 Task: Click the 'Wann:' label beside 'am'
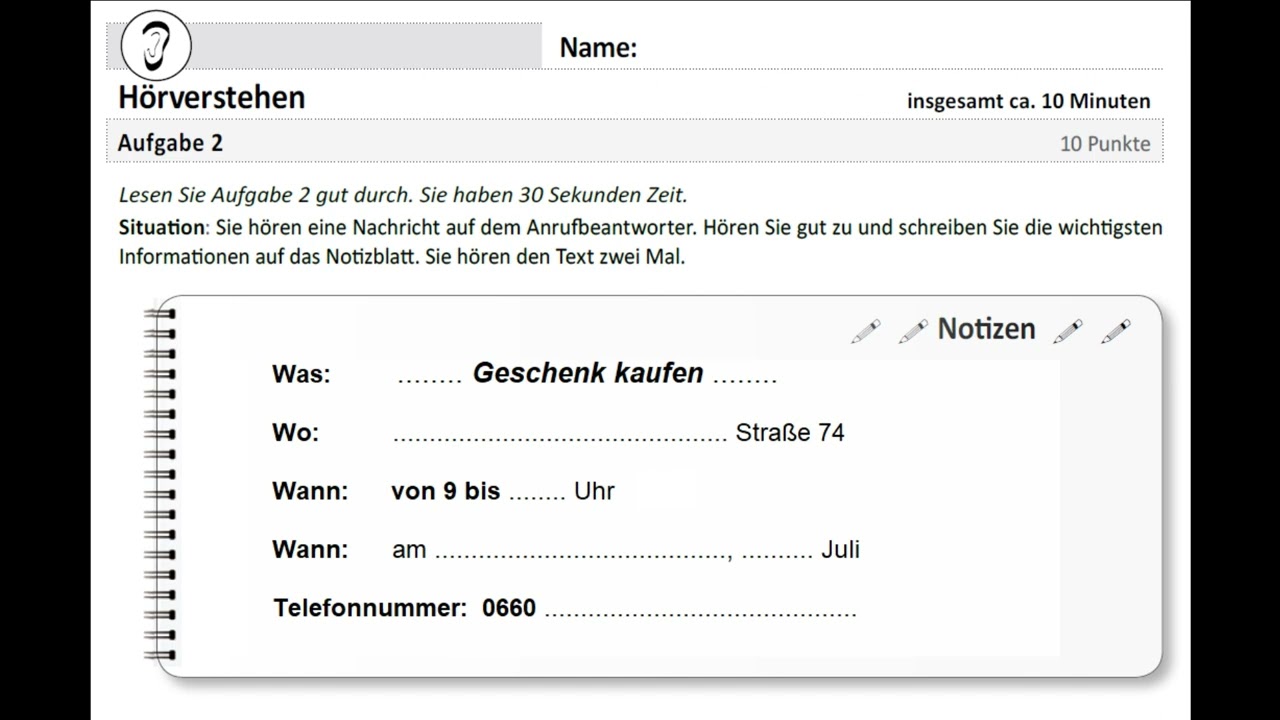[310, 549]
